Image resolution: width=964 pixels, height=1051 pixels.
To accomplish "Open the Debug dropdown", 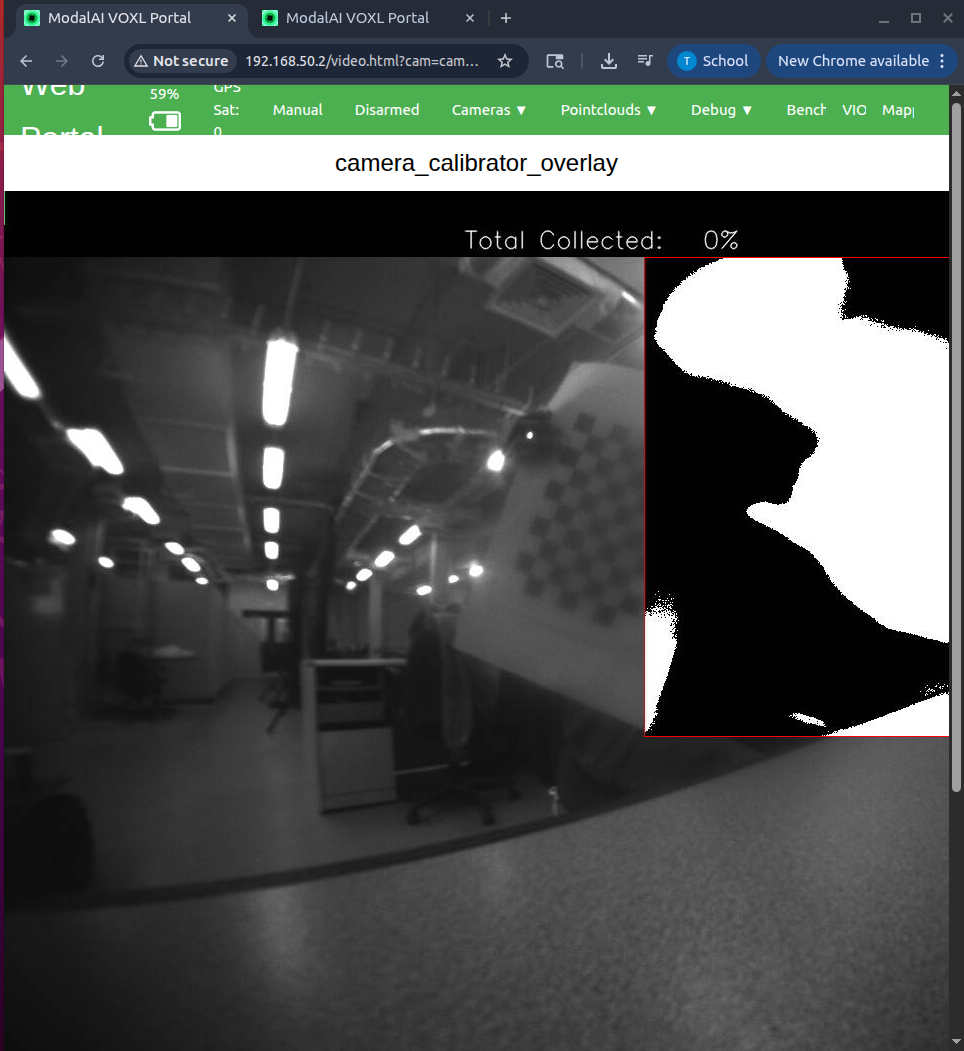I will pos(721,110).
